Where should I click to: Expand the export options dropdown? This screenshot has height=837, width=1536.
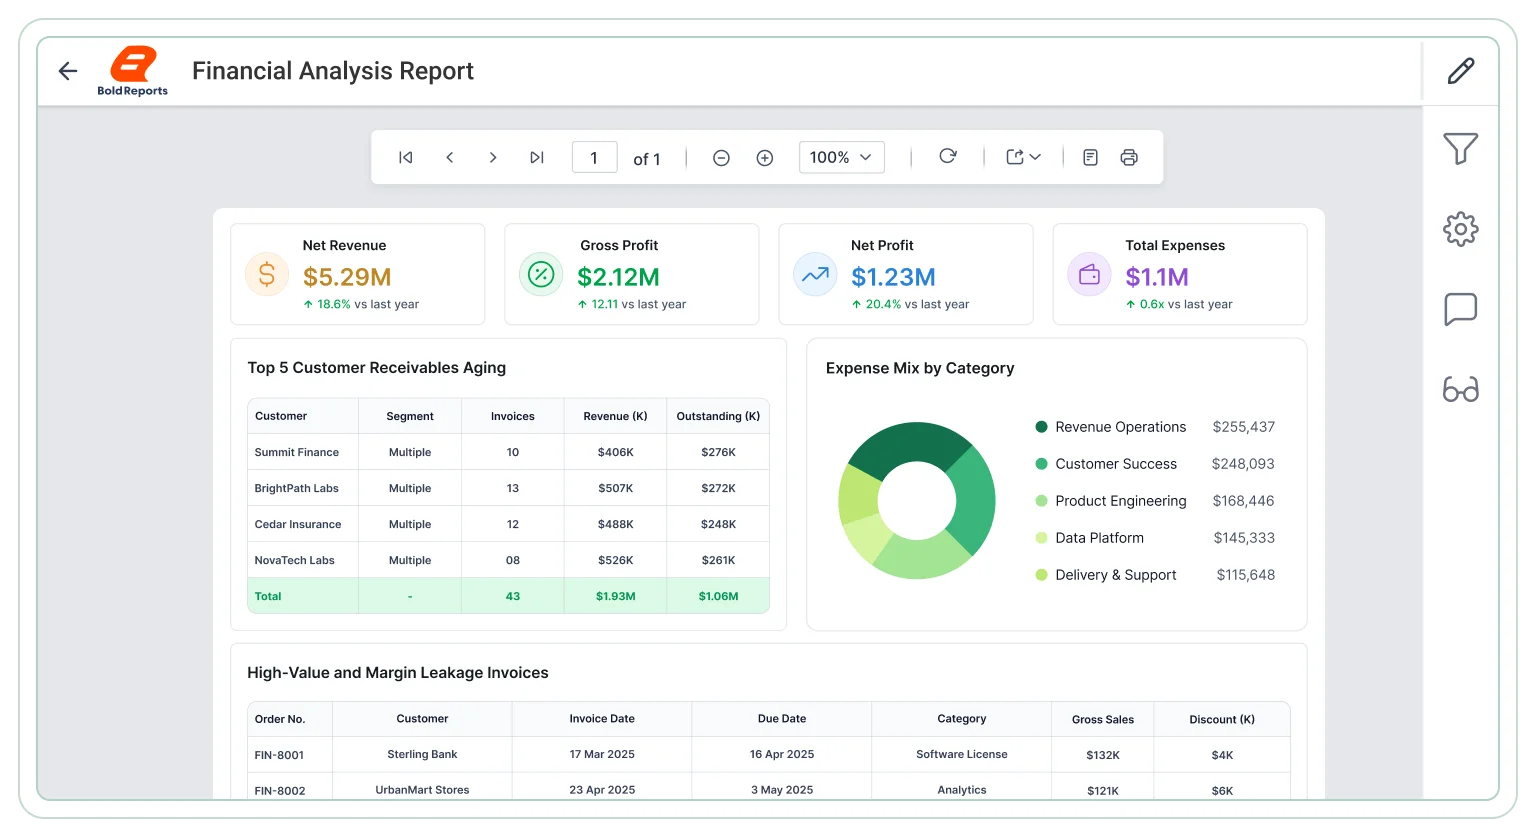coord(1024,157)
